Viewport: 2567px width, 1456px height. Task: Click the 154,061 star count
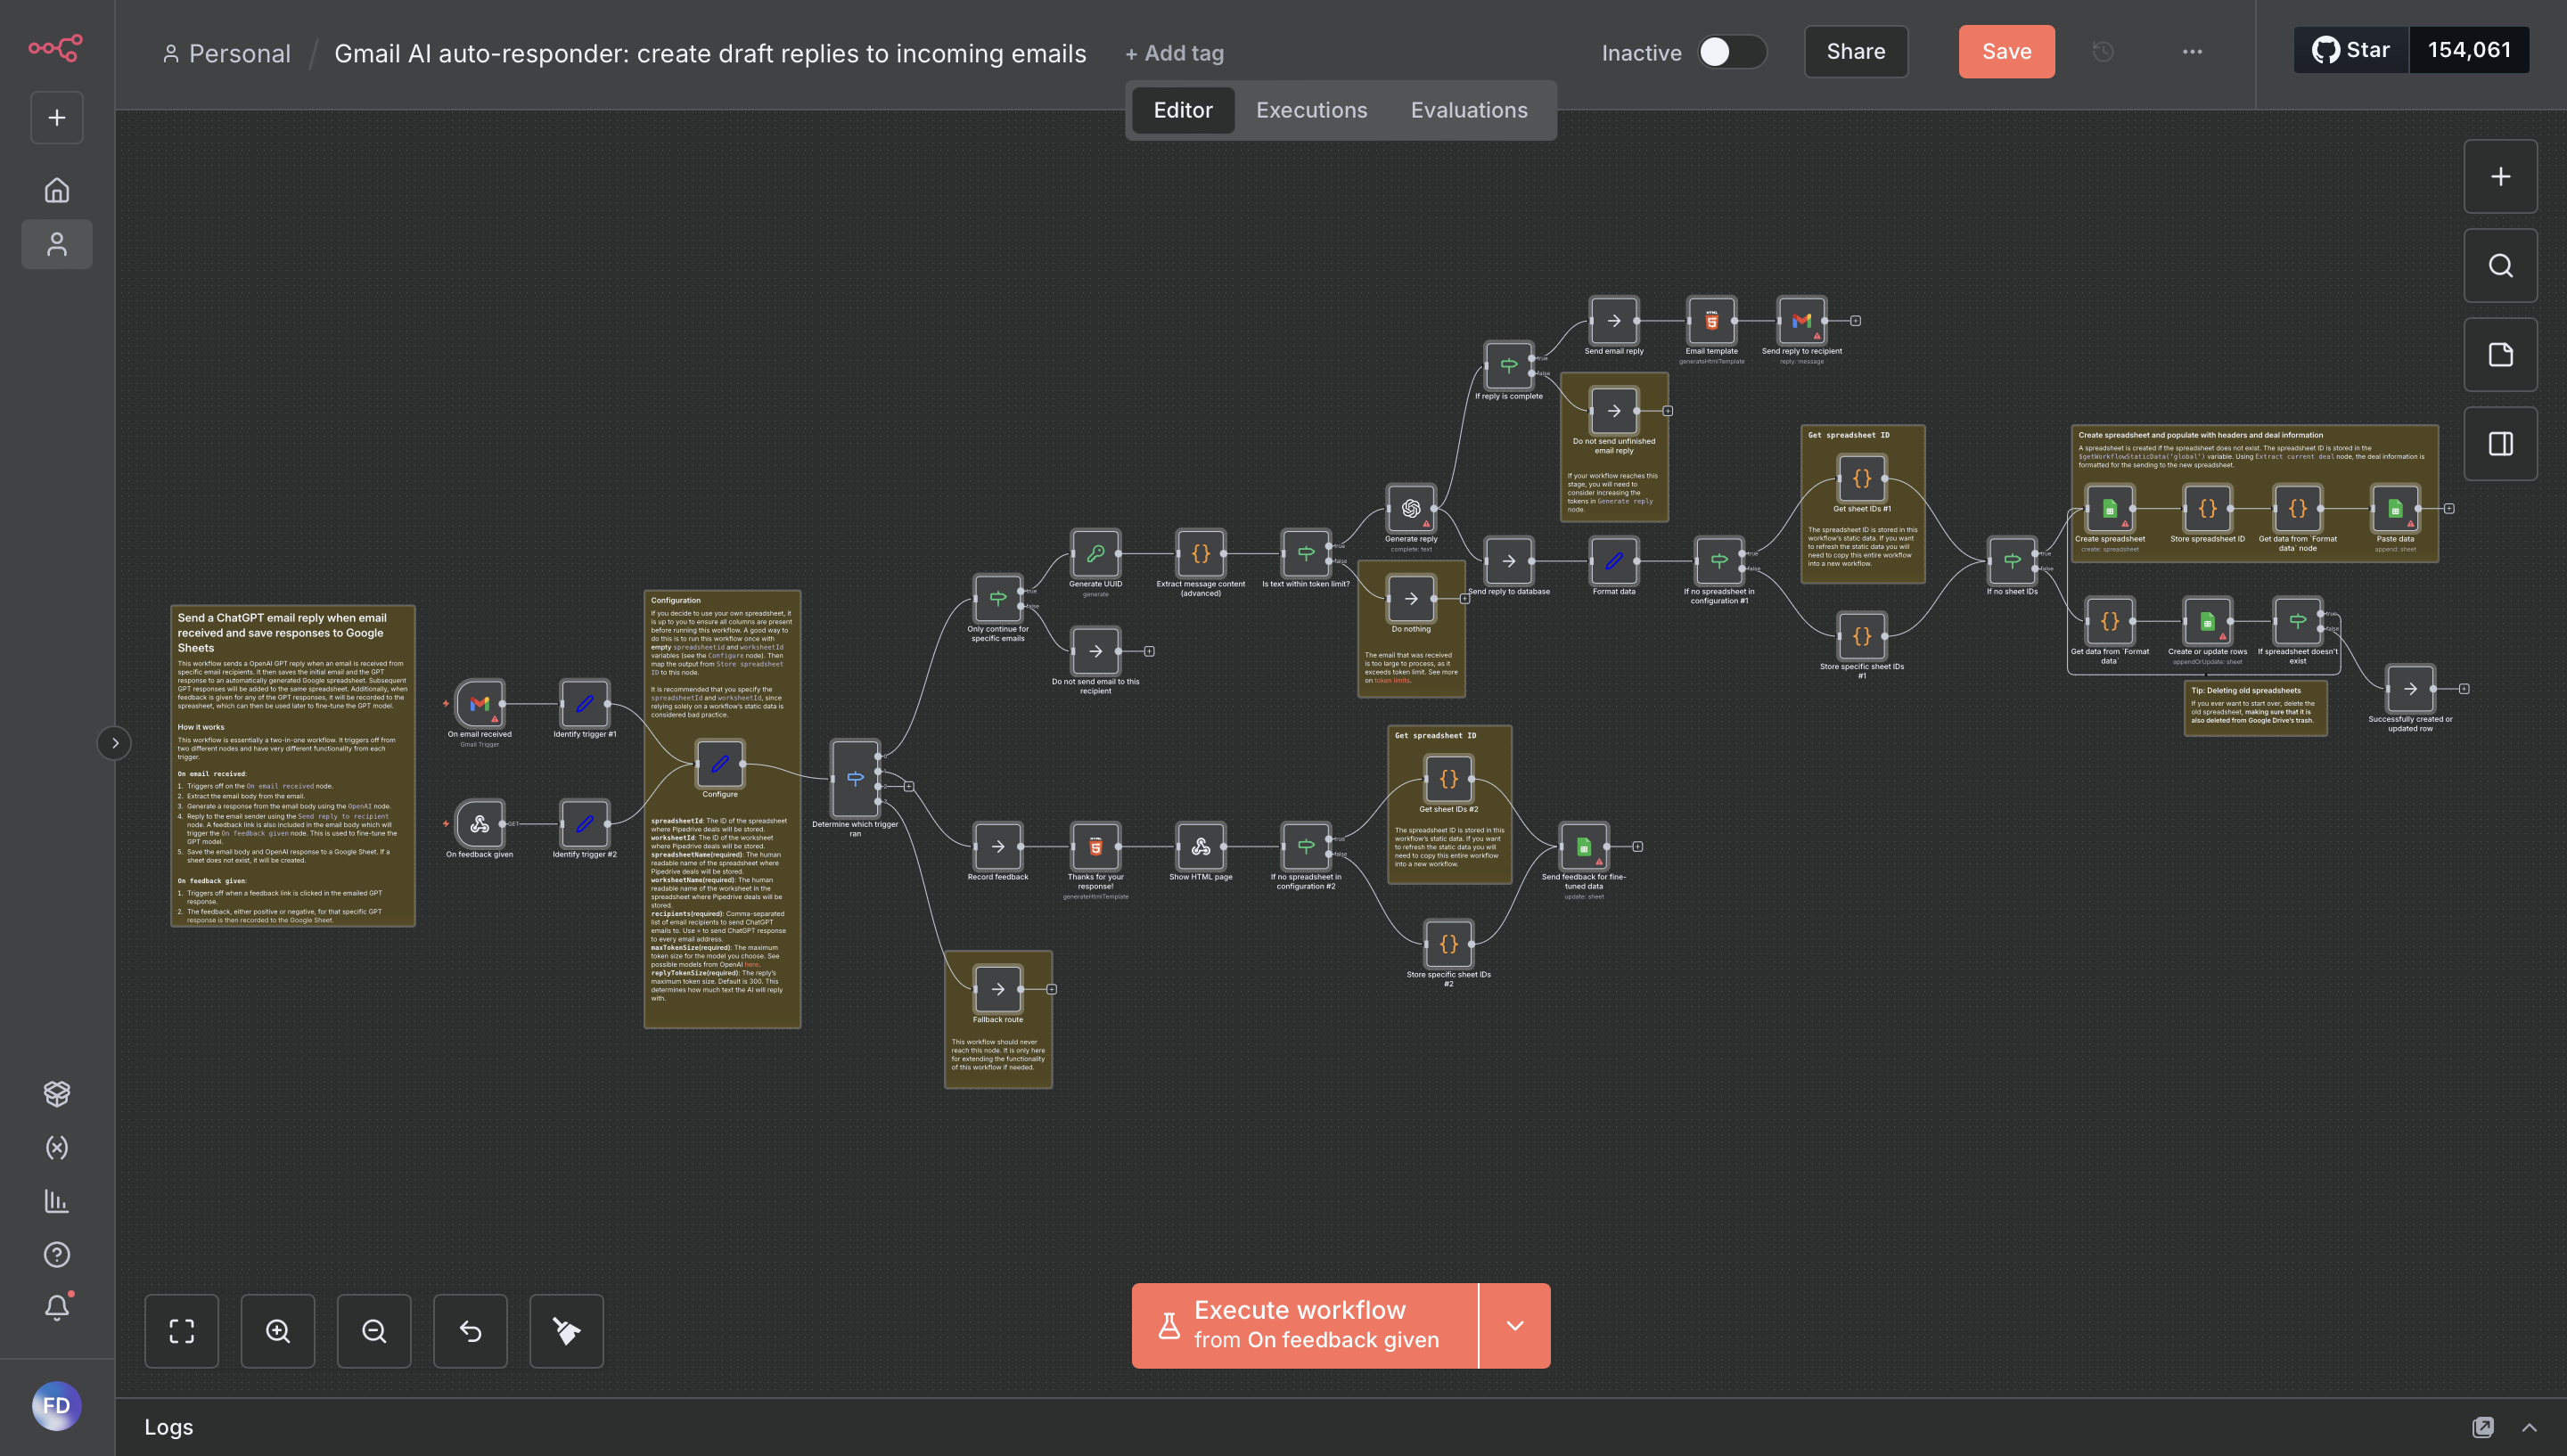(x=2469, y=50)
